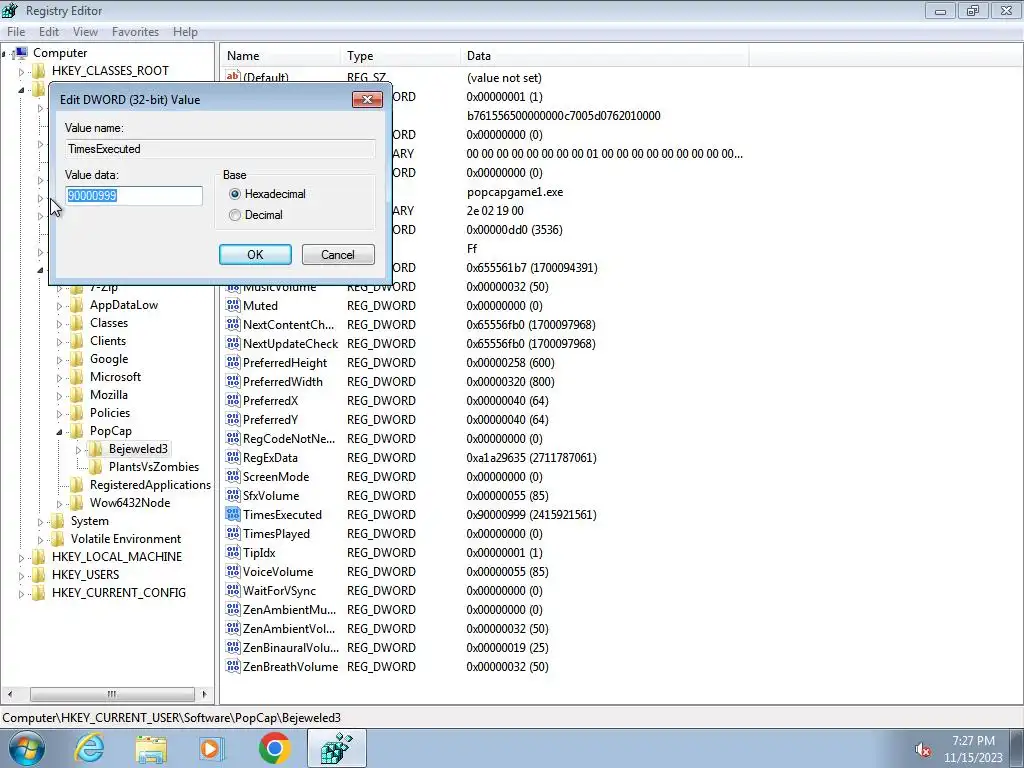Image resolution: width=1024 pixels, height=768 pixels.
Task: Click the tree pane scroll left arrow
Action: point(10,694)
